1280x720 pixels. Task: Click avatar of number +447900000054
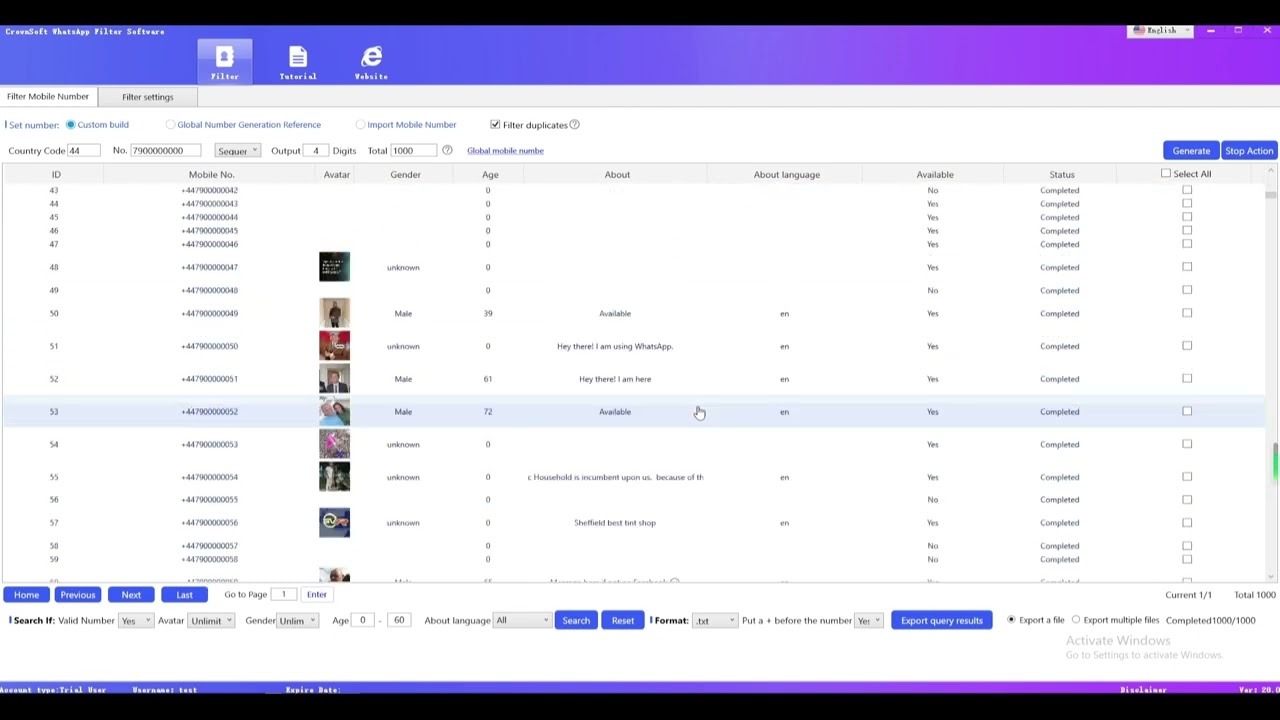click(x=334, y=477)
